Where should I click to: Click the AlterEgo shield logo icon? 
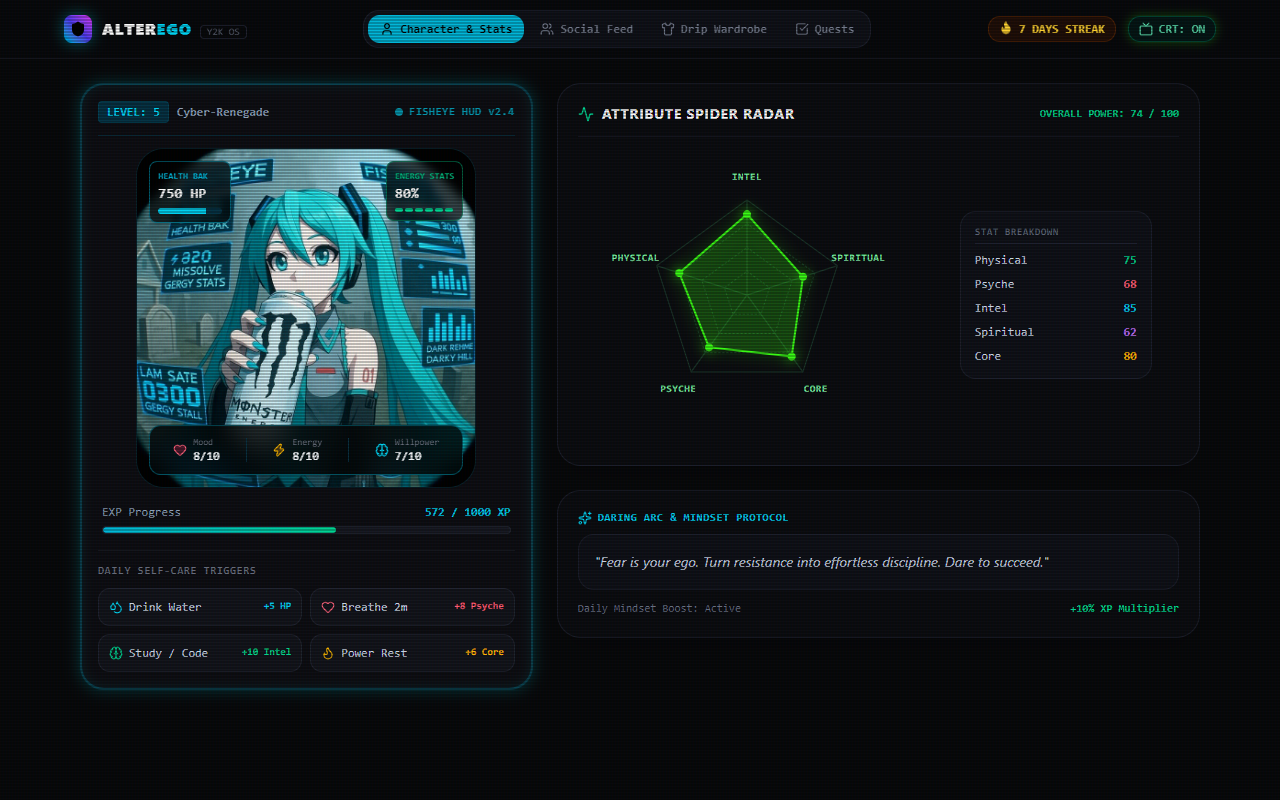pyautogui.click(x=78, y=29)
